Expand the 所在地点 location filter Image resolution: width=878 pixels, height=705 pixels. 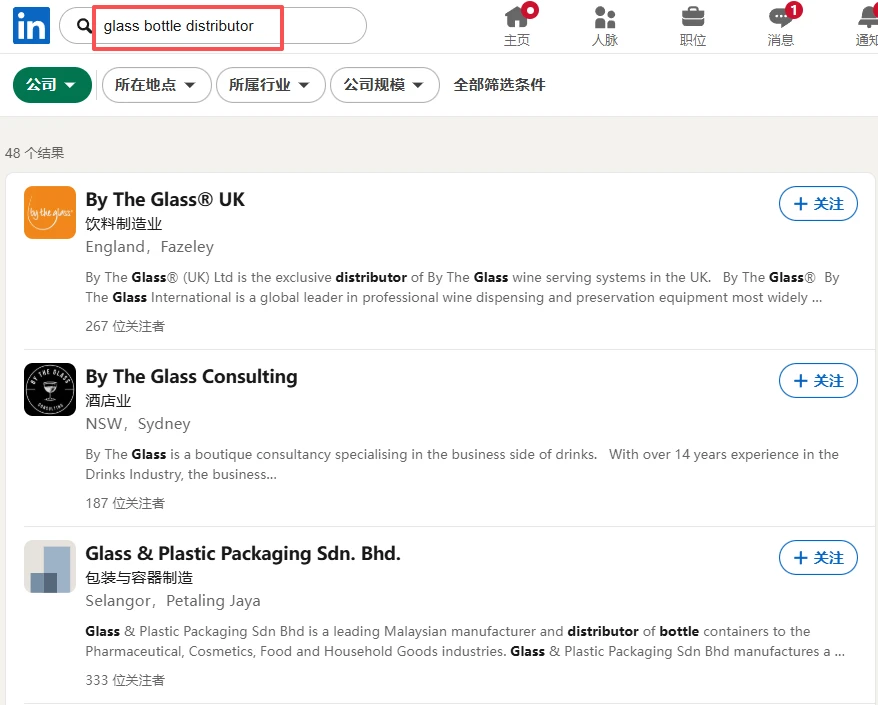(157, 85)
